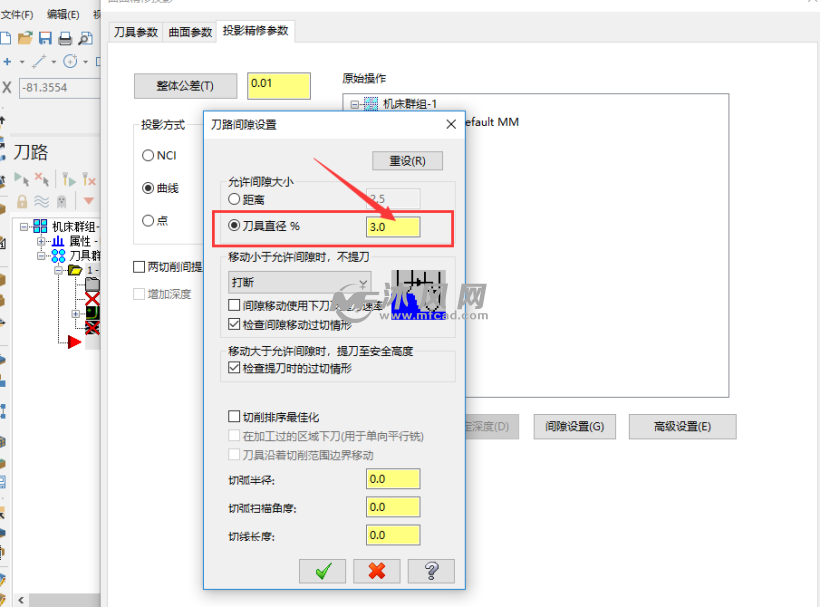Expand the 属性 tree node
Image resolution: width=820 pixels, height=607 pixels.
click(41, 241)
